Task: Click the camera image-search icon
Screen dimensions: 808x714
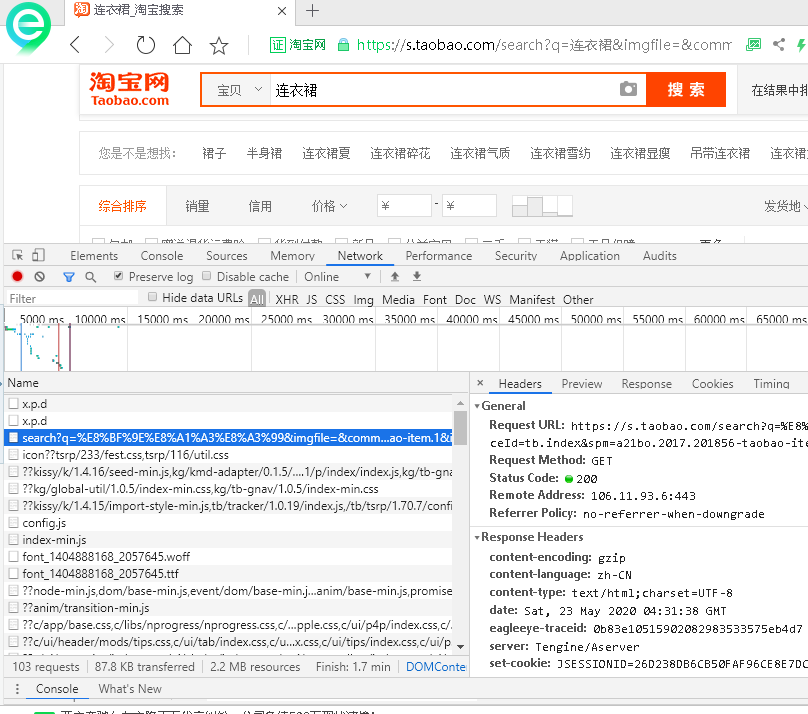Action: pos(628,89)
